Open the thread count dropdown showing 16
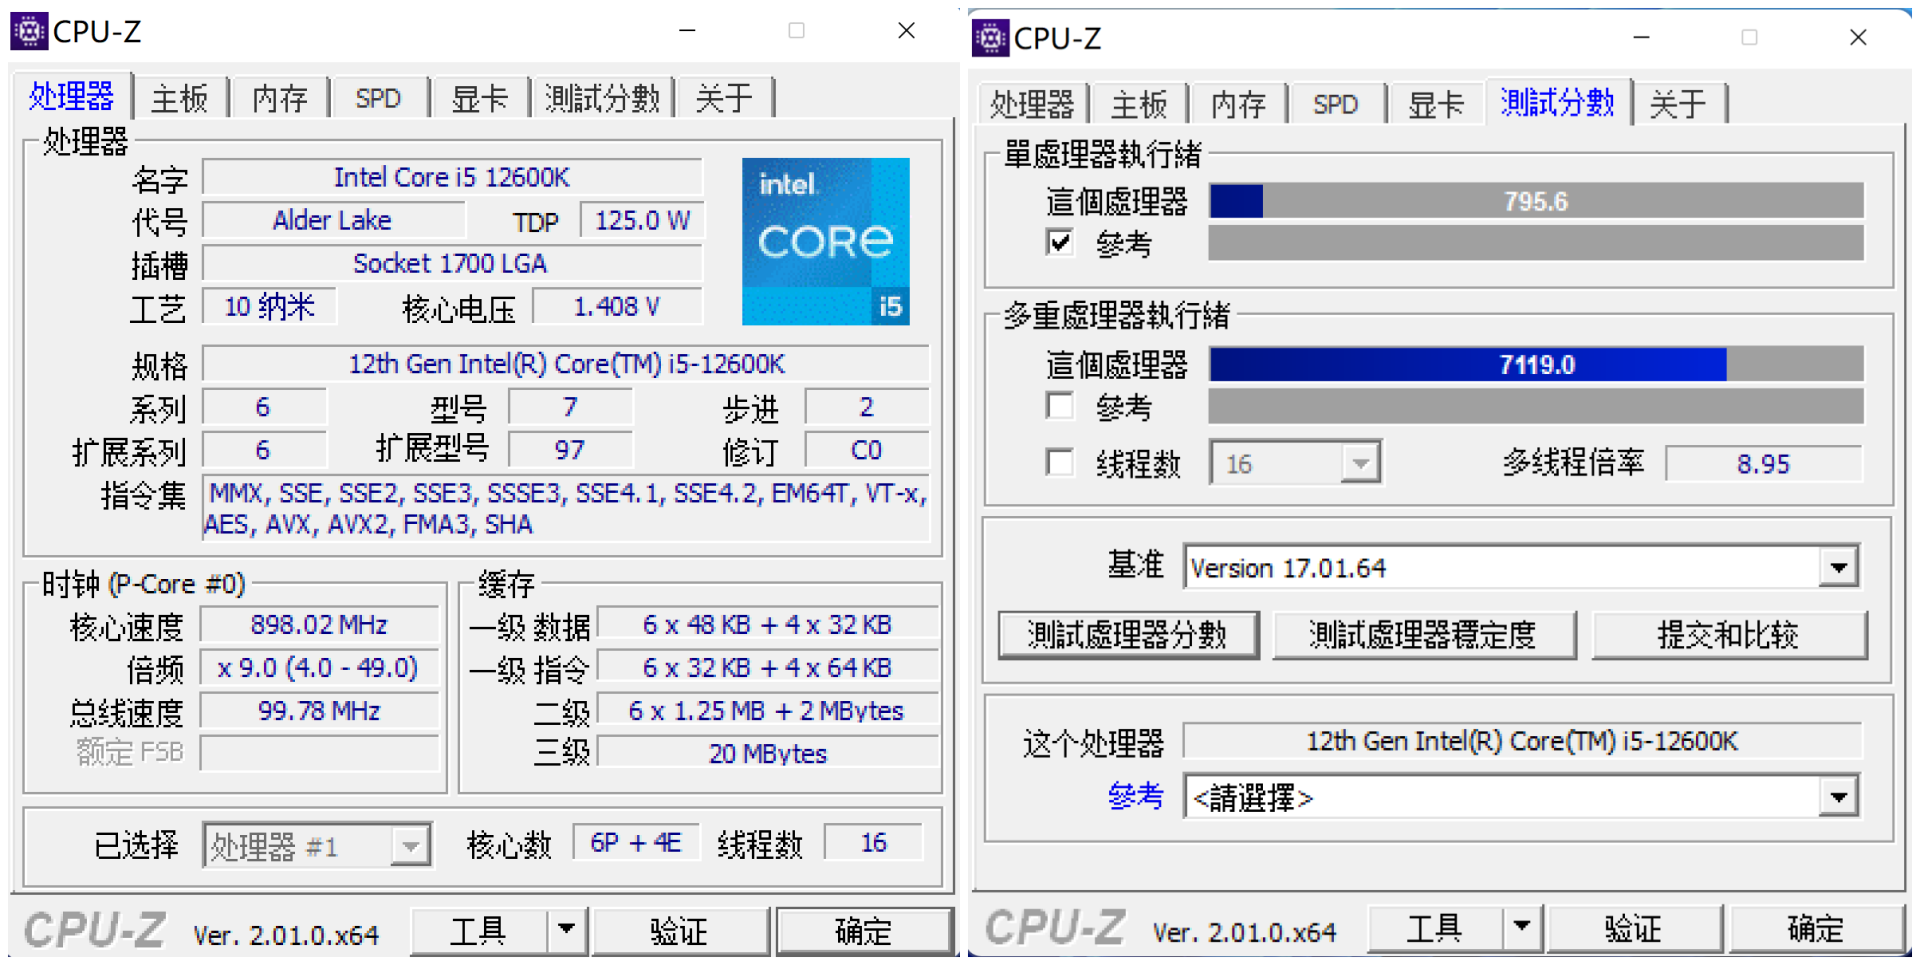 (1362, 462)
